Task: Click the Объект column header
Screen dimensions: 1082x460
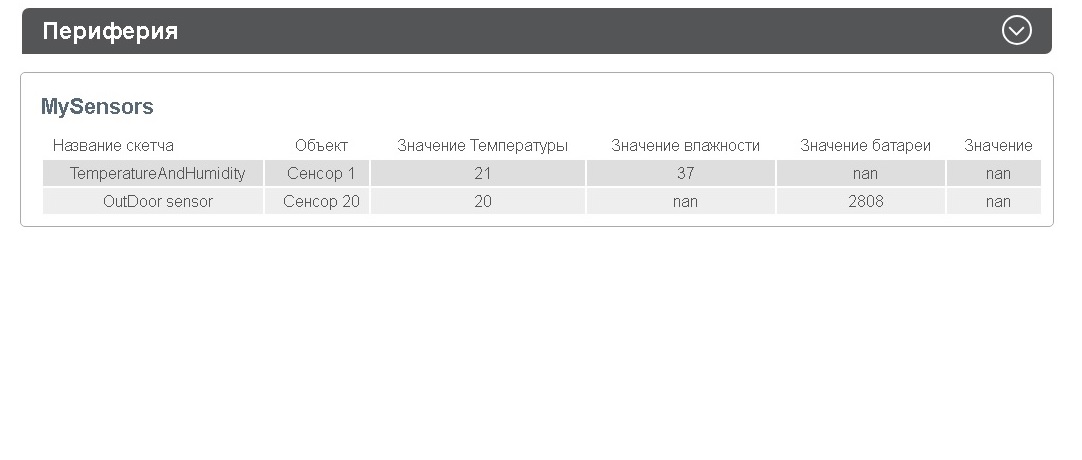Action: pos(321,146)
